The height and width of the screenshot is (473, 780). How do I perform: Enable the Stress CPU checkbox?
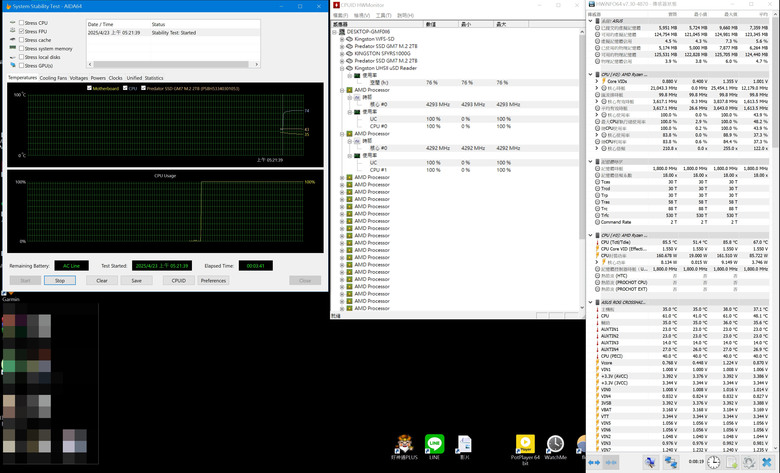pyautogui.click(x=21, y=23)
